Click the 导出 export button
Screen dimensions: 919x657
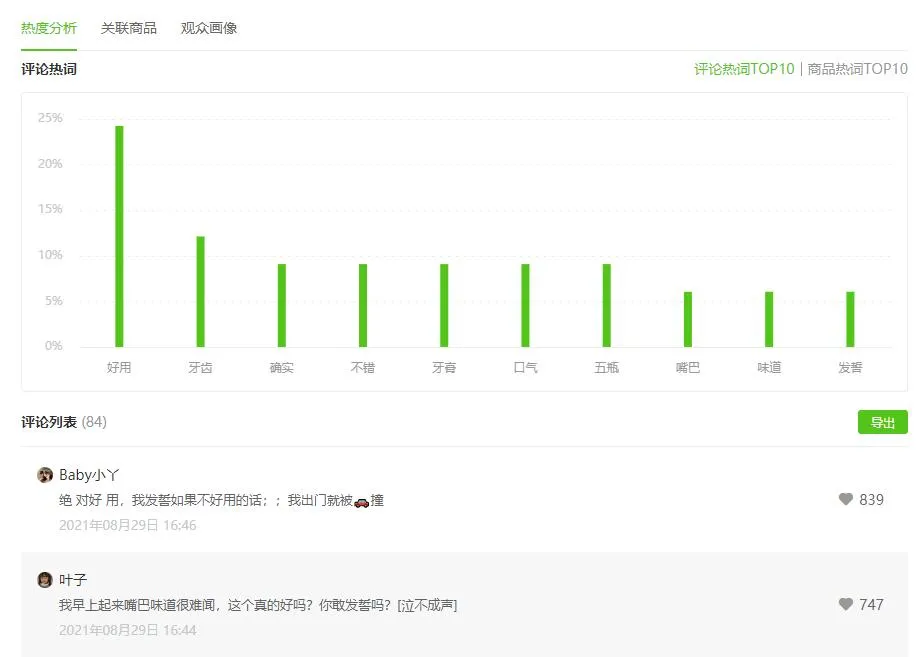click(x=882, y=422)
